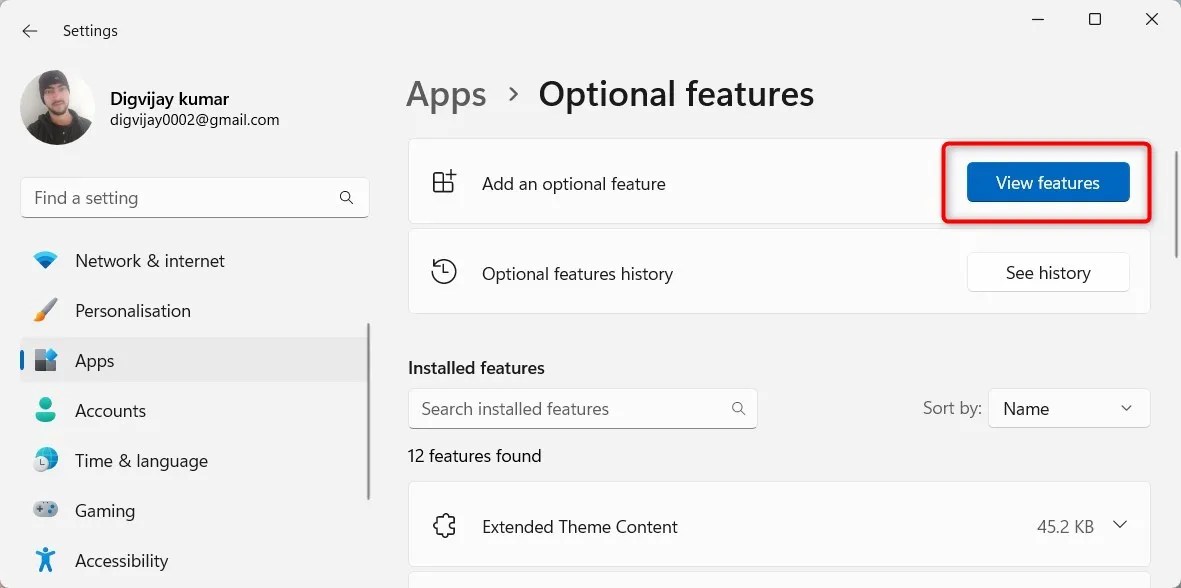This screenshot has height=588, width=1181.
Task: Expand the Extended Theme Content entry
Action: pos(1120,526)
